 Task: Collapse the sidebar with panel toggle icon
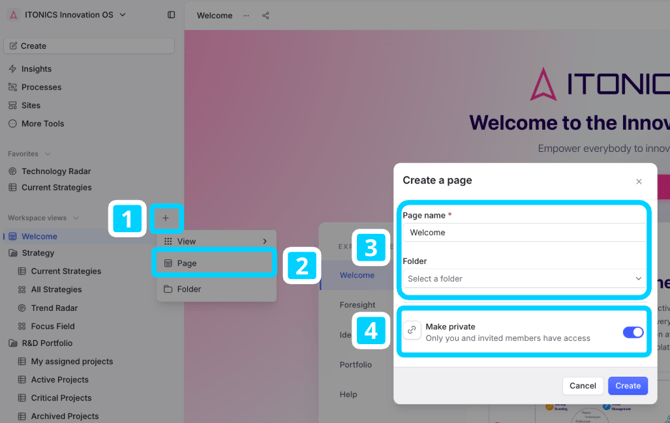pyautogui.click(x=171, y=15)
